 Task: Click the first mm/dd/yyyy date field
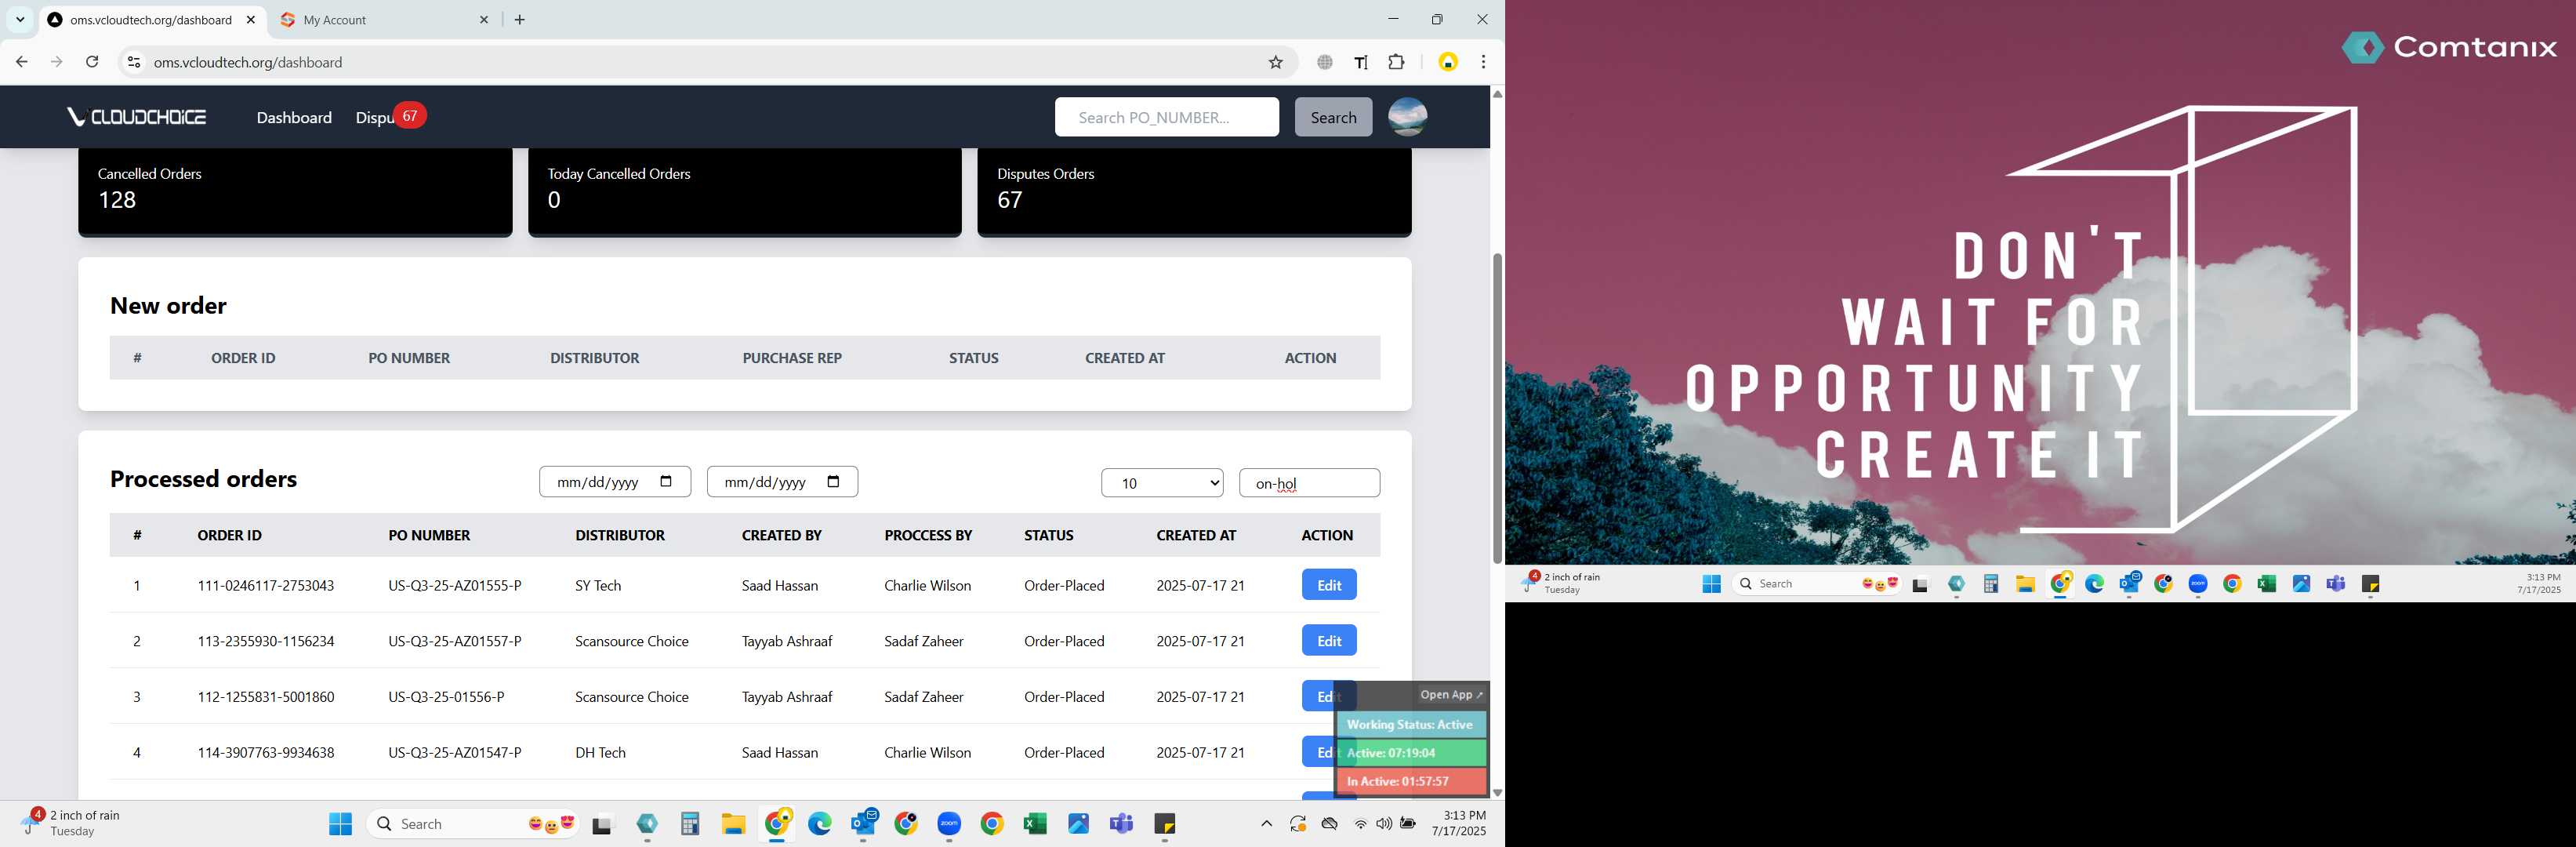coord(615,482)
